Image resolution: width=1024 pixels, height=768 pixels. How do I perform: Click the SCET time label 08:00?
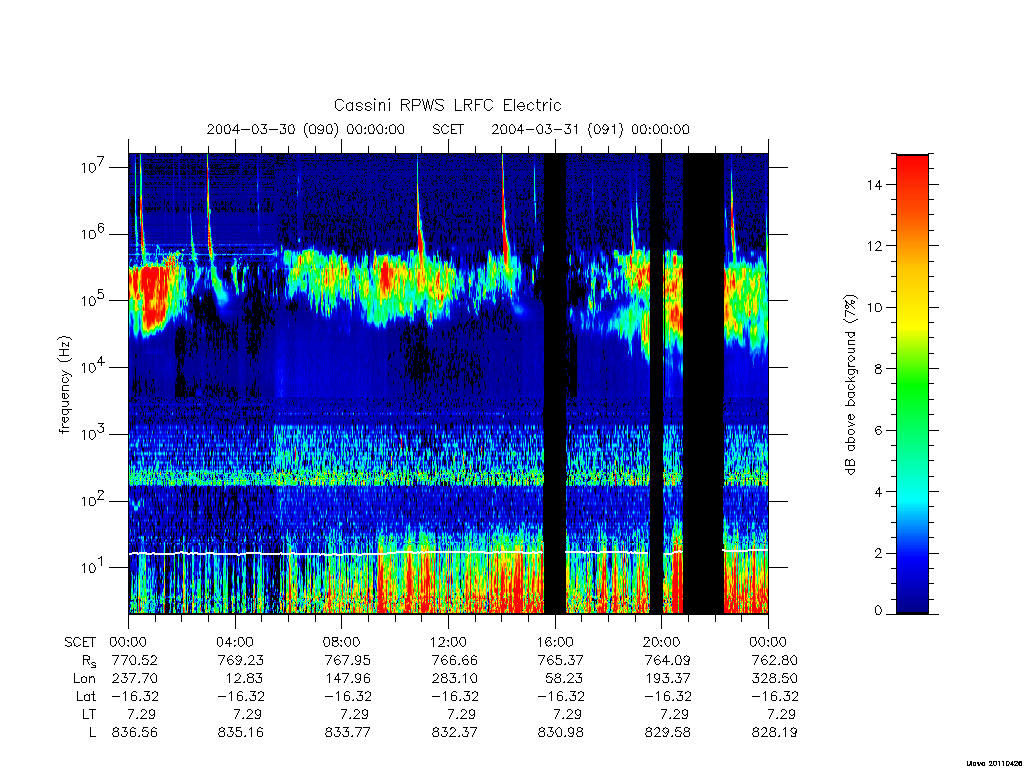pos(341,643)
